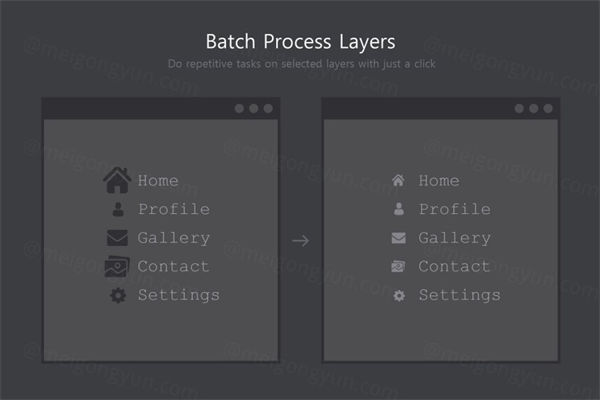Viewport: 600px width, 400px height.
Task: Click the large Gallery envelope icon
Action: pyautogui.click(x=118, y=238)
